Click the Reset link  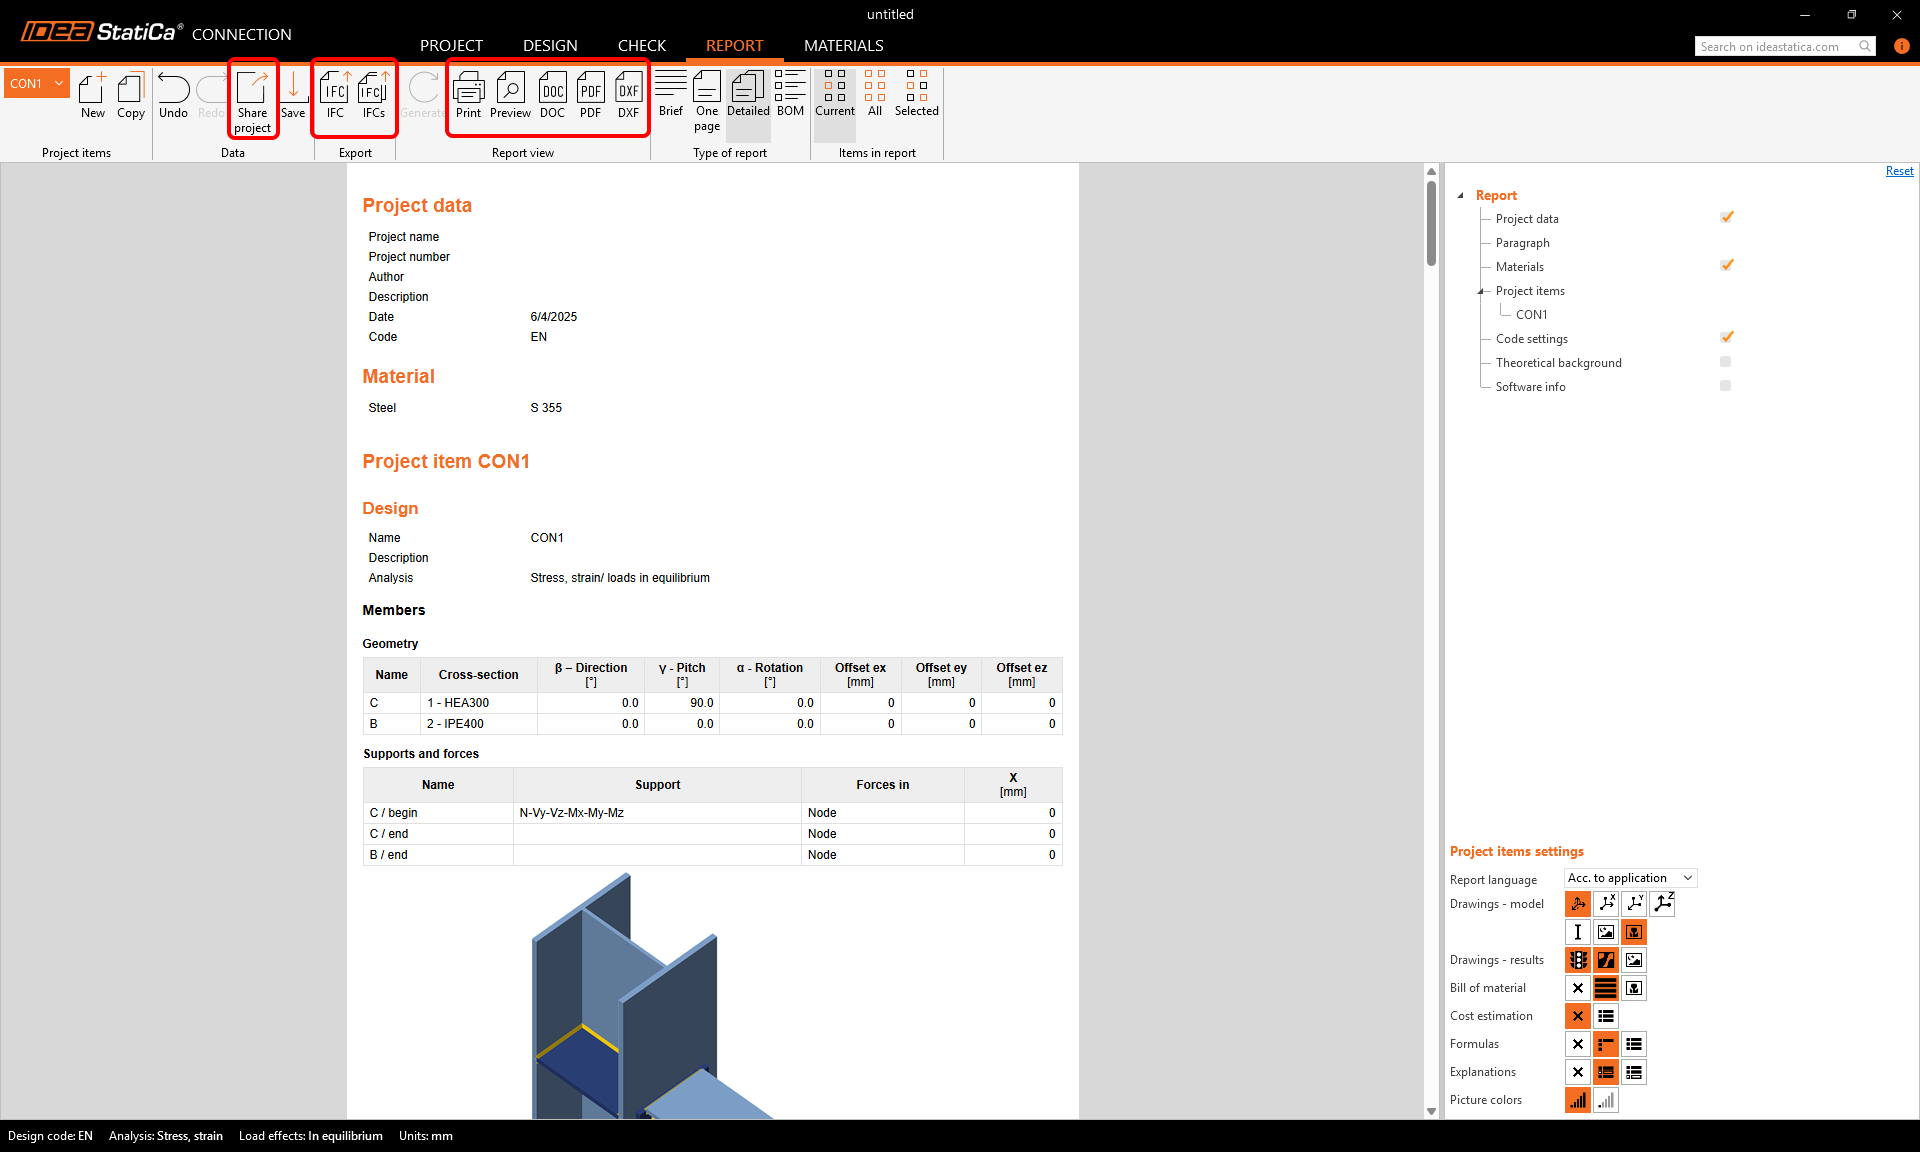pyautogui.click(x=1899, y=170)
